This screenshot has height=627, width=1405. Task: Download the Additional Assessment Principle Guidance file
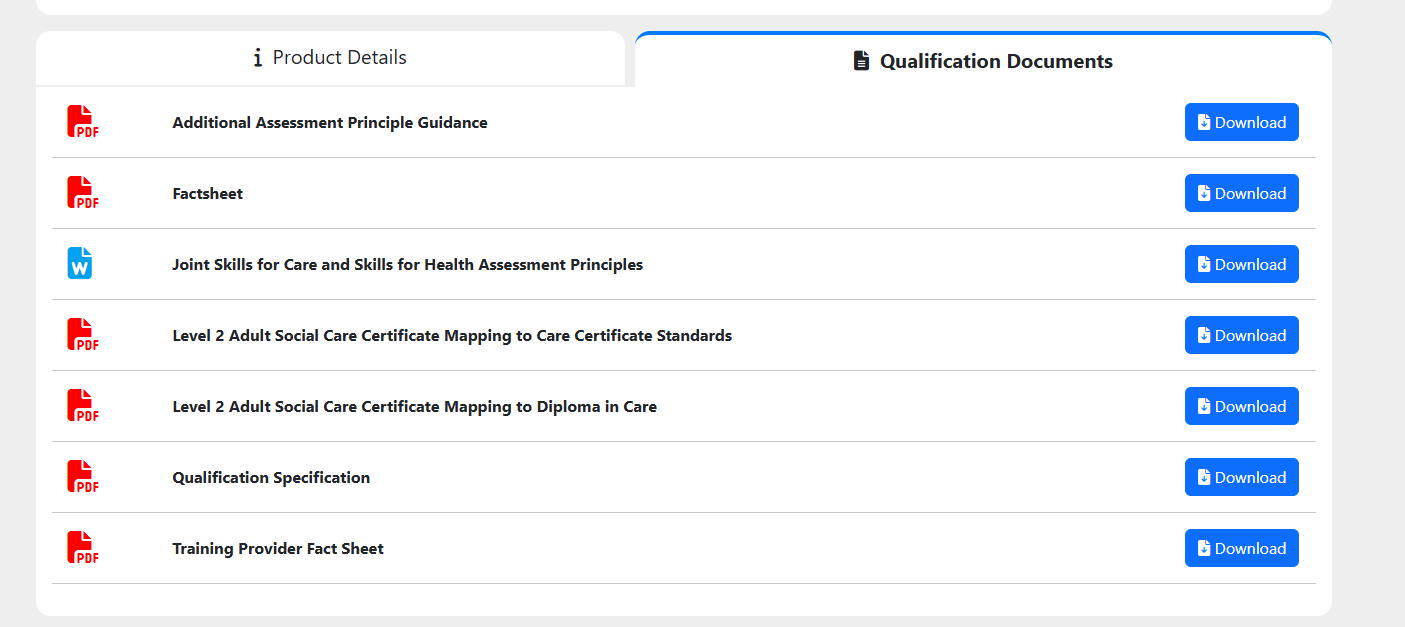1241,121
